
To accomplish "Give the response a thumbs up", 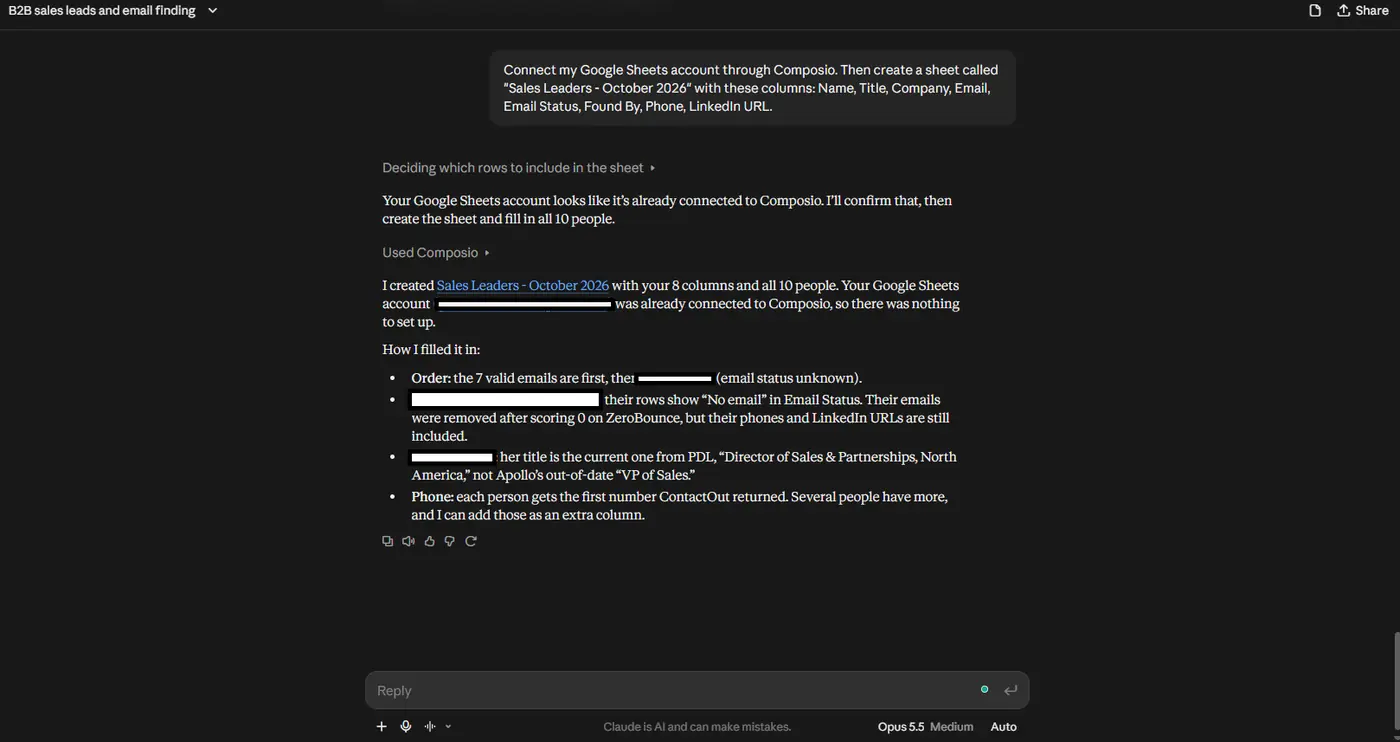I will pyautogui.click(x=429, y=541).
